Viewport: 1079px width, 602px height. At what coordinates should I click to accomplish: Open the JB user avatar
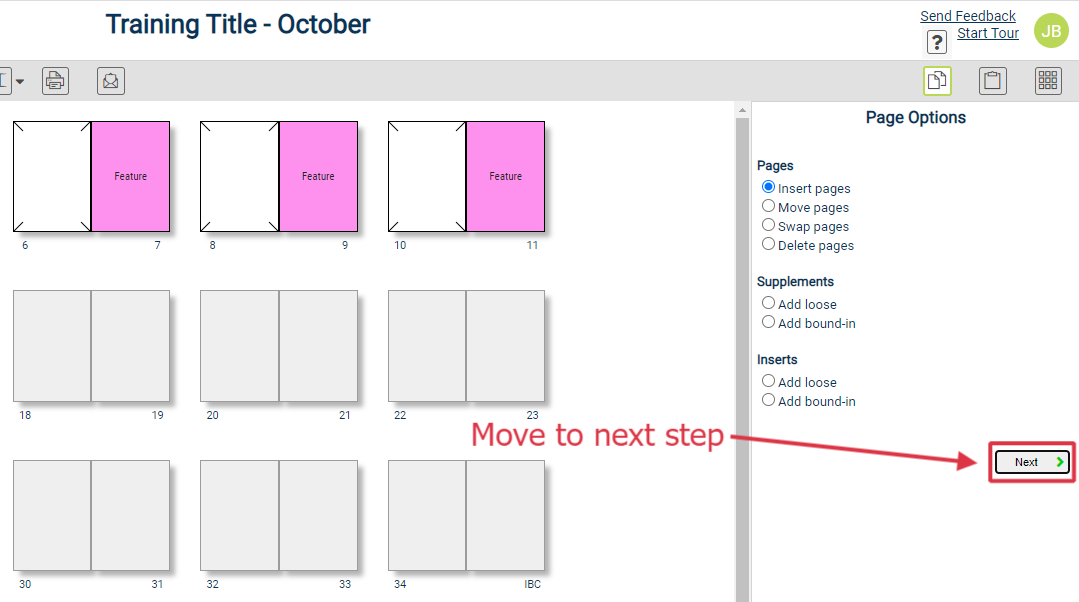1051,31
